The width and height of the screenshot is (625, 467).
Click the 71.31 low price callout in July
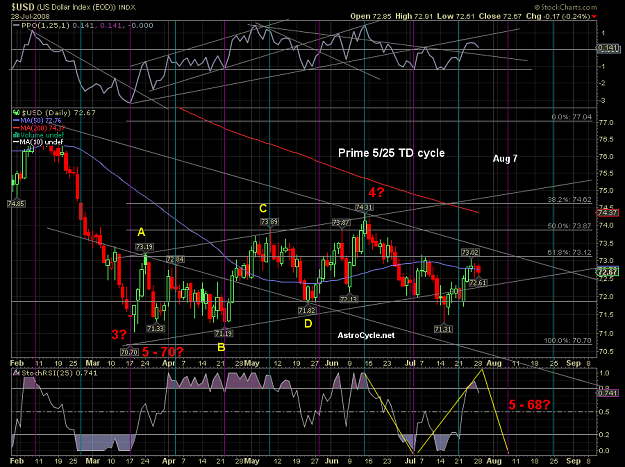[x=443, y=329]
